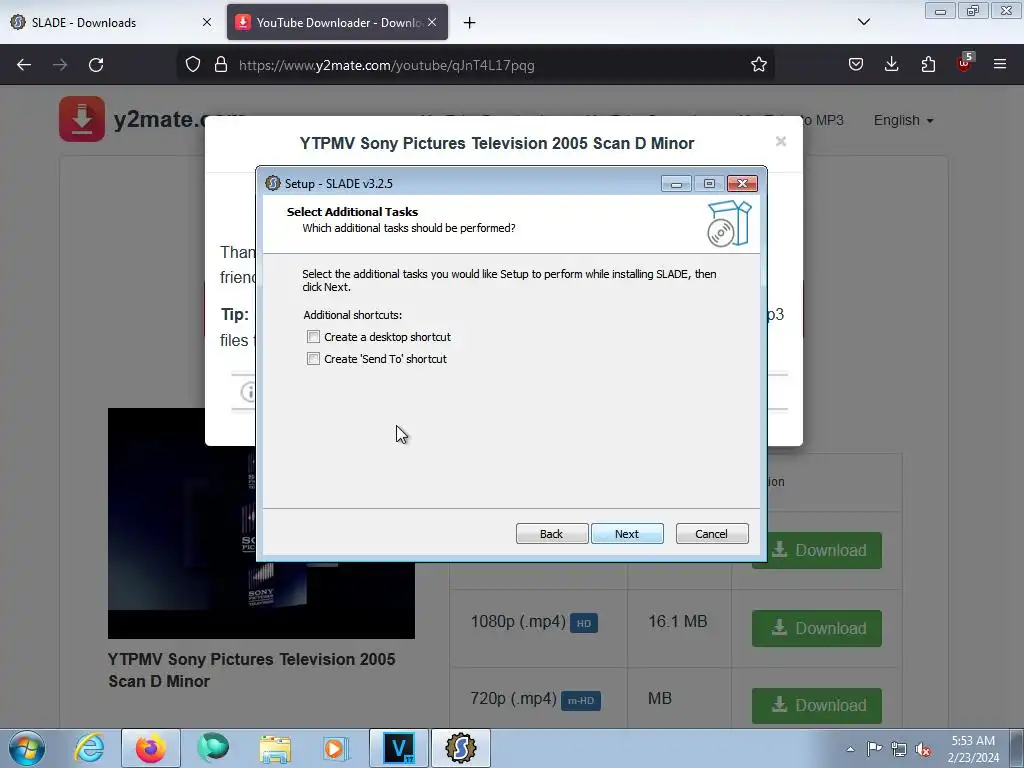The image size is (1024, 768).
Task: Click the video title below thumbnail
Action: coord(251,670)
